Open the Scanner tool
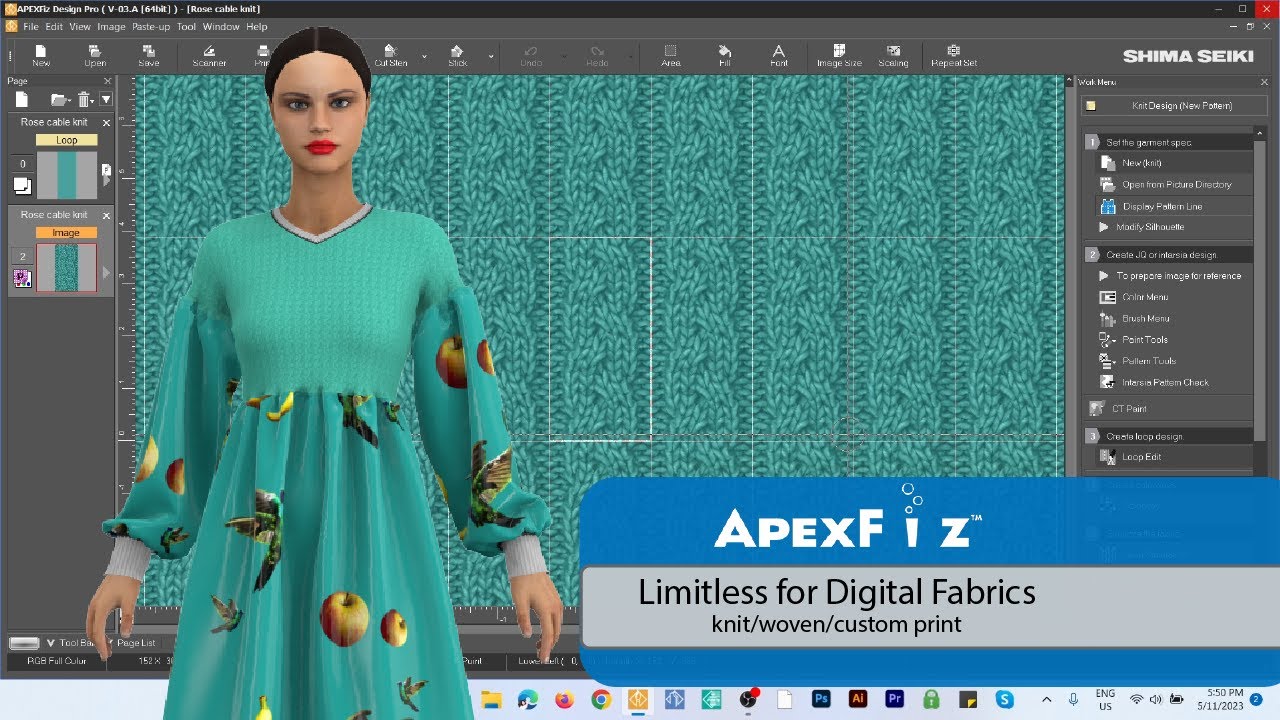1280x720 pixels. point(209,54)
